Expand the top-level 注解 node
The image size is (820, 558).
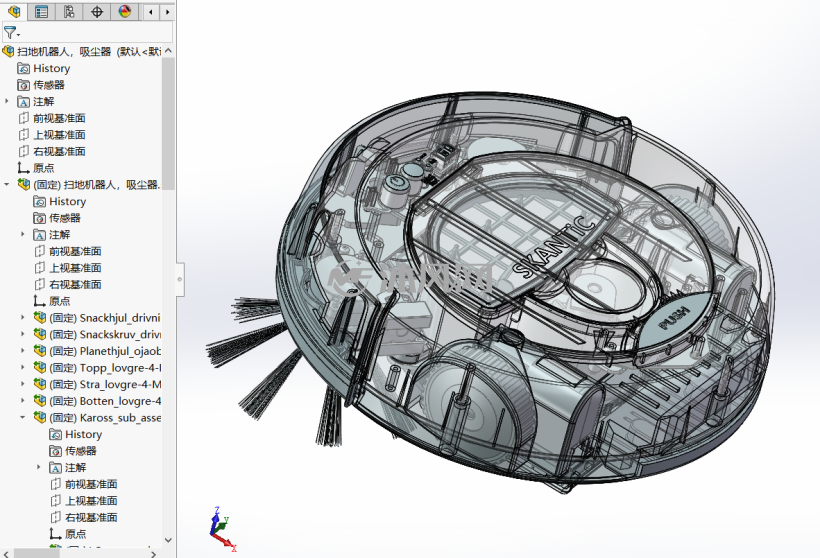coord(7,101)
